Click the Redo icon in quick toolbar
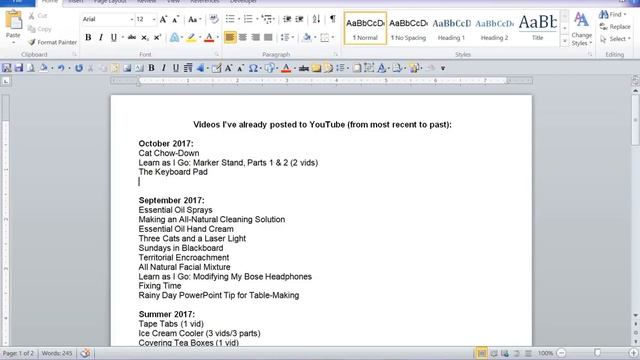 click(79, 68)
